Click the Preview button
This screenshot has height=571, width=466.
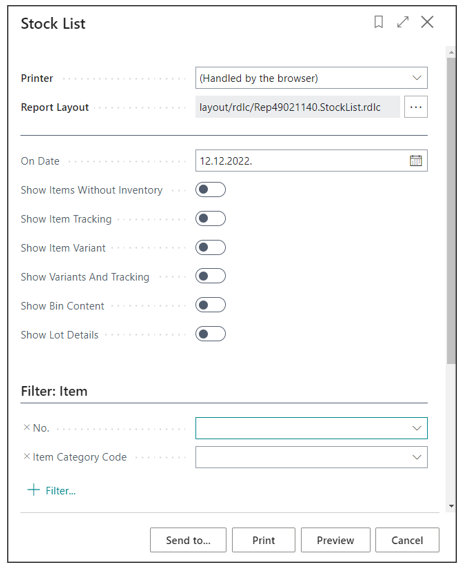(335, 540)
